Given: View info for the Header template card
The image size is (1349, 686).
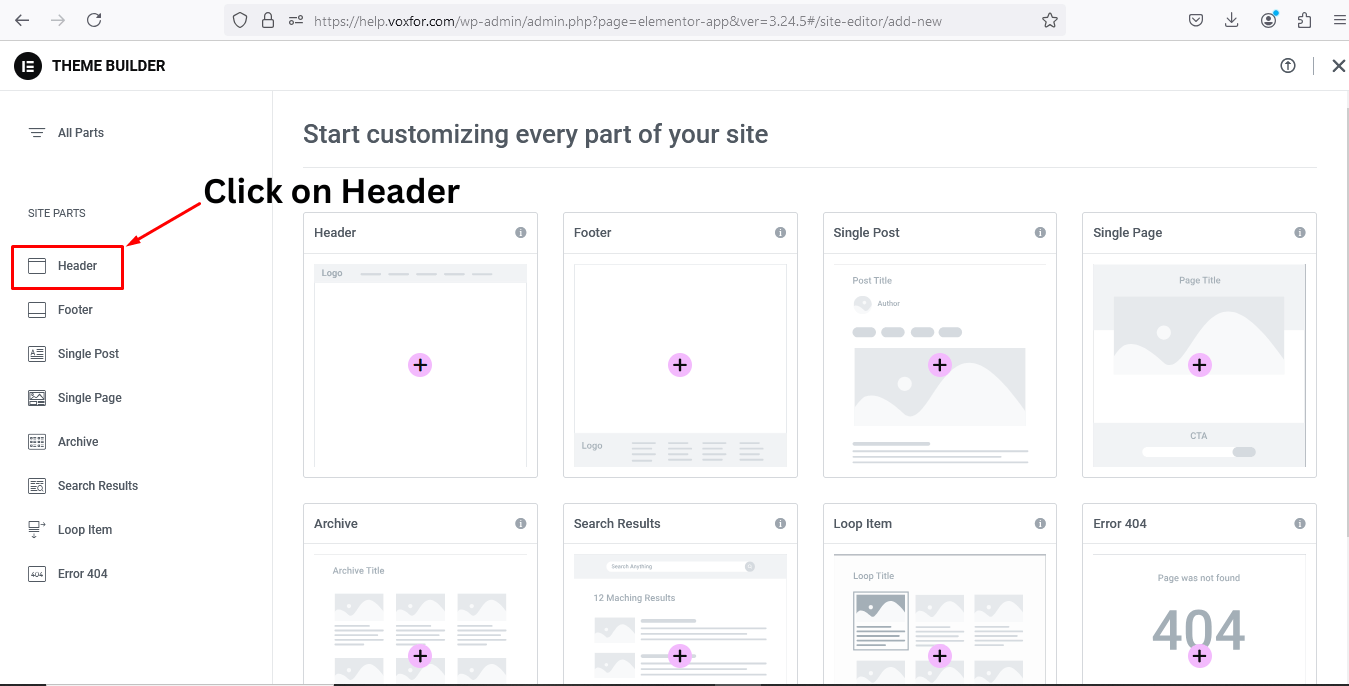Looking at the screenshot, I should tap(520, 232).
